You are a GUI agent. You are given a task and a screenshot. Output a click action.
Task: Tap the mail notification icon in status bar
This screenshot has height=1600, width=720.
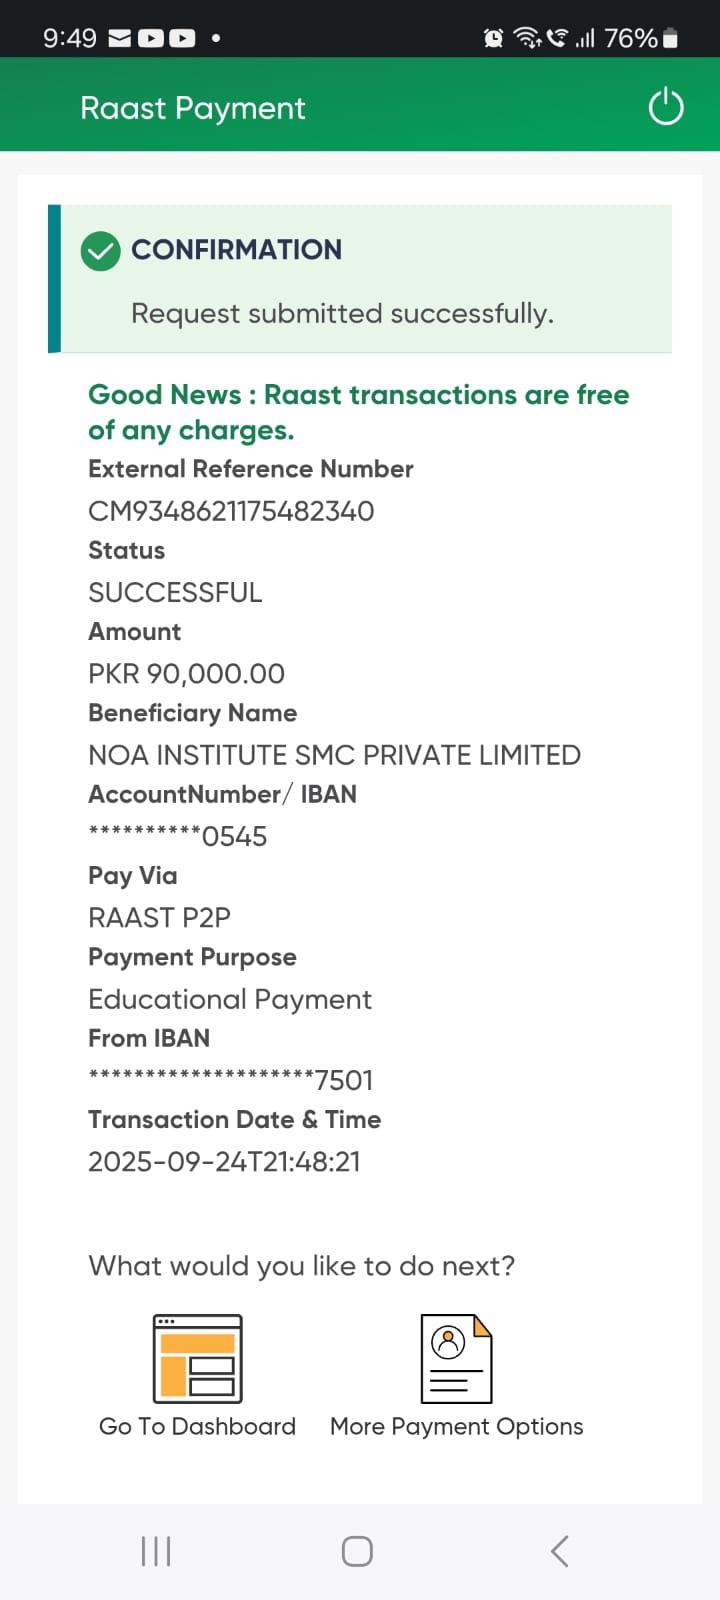tap(120, 39)
